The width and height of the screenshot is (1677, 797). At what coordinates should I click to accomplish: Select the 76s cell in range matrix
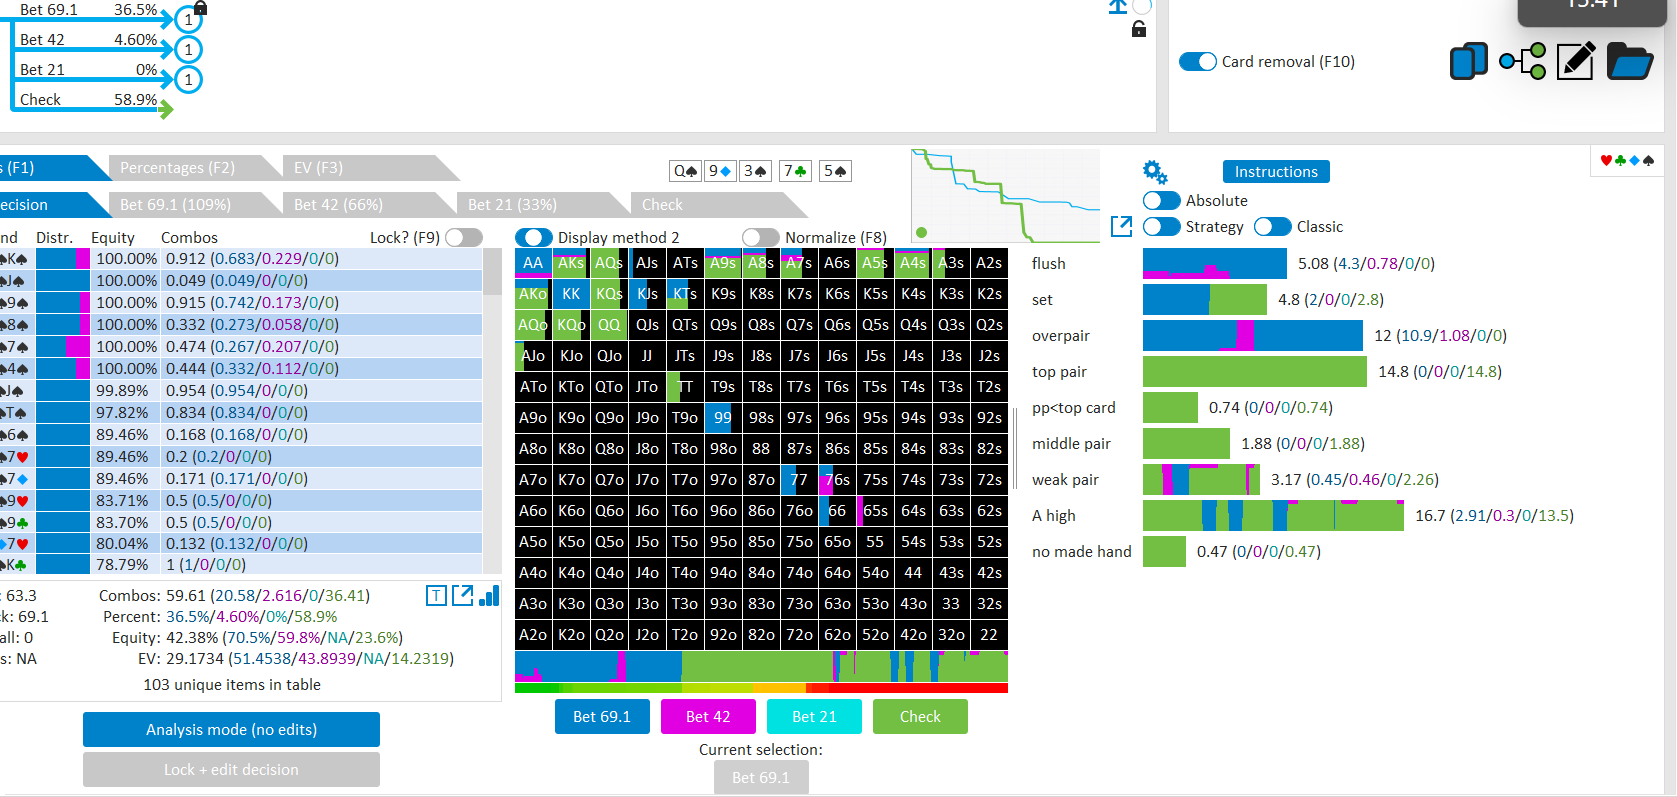(x=837, y=480)
